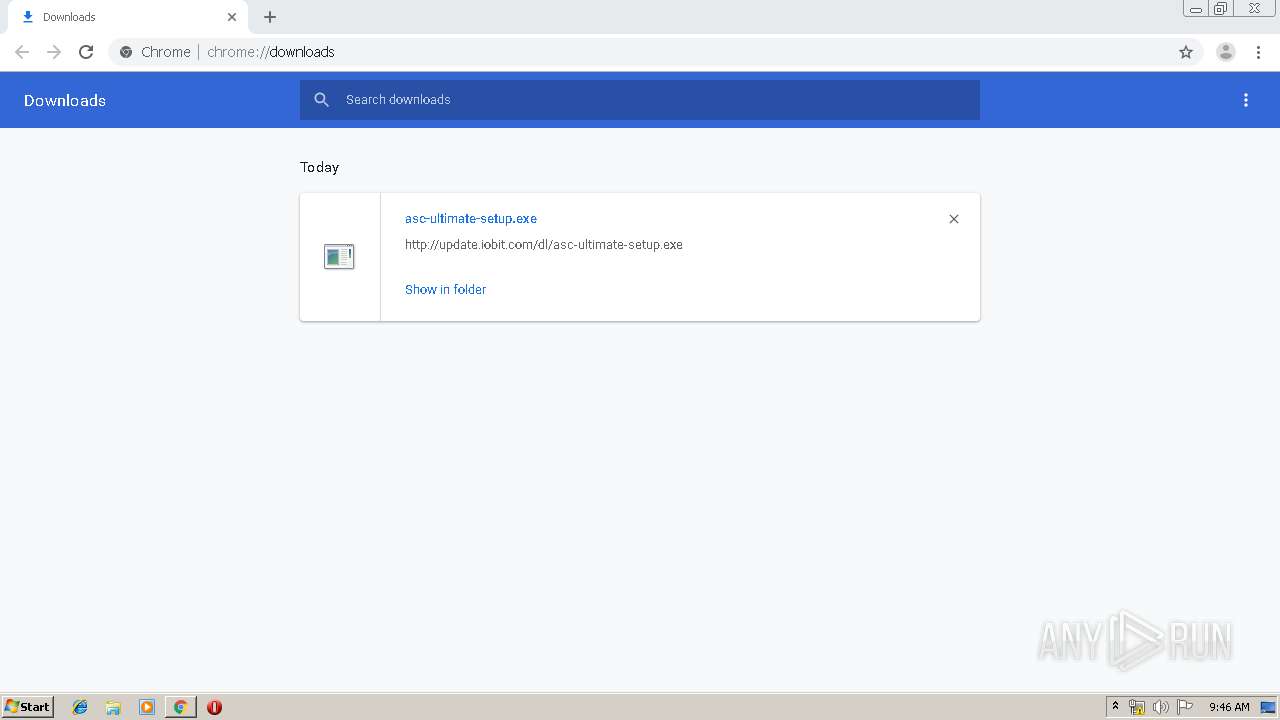Image resolution: width=1280 pixels, height=720 pixels.
Task: Open the Action Center flag icon
Action: pos(1185,707)
